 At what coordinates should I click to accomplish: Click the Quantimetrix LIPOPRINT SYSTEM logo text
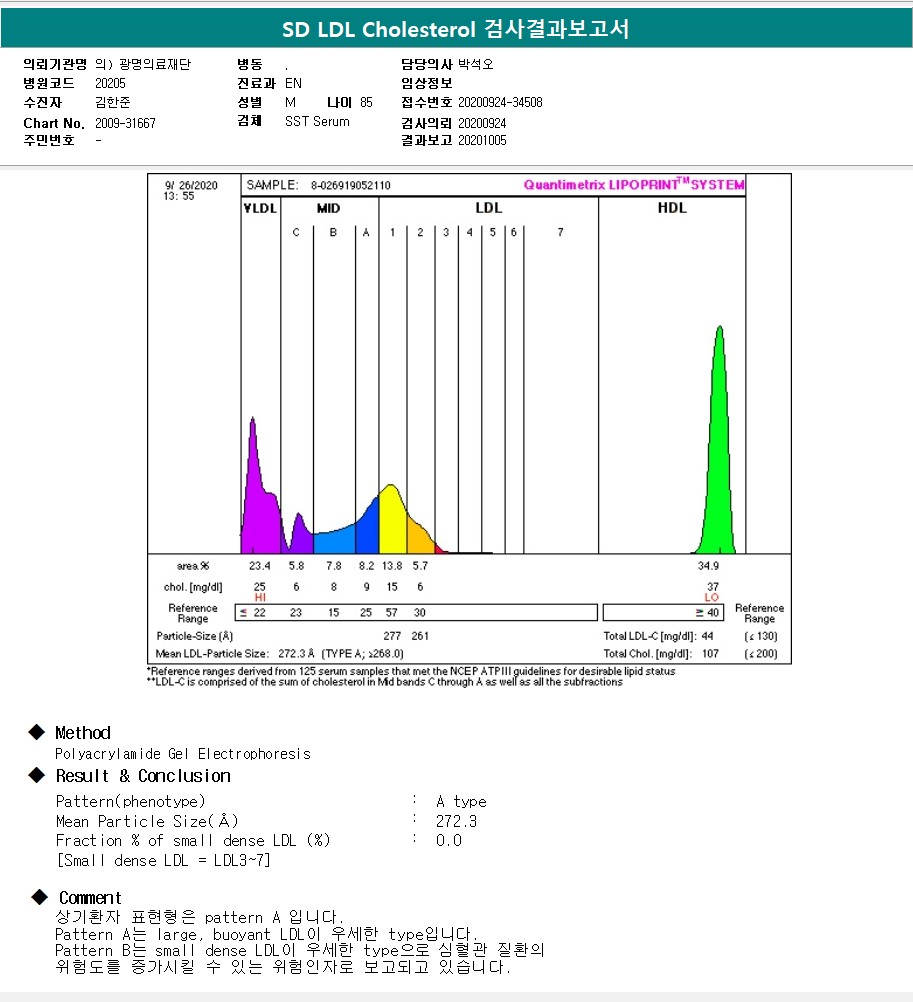pos(634,185)
